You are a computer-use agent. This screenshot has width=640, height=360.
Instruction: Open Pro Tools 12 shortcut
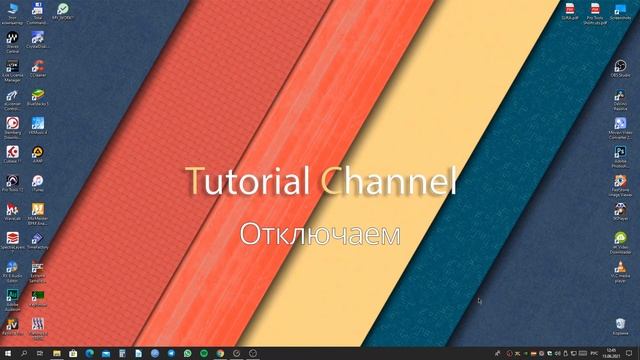pos(13,183)
